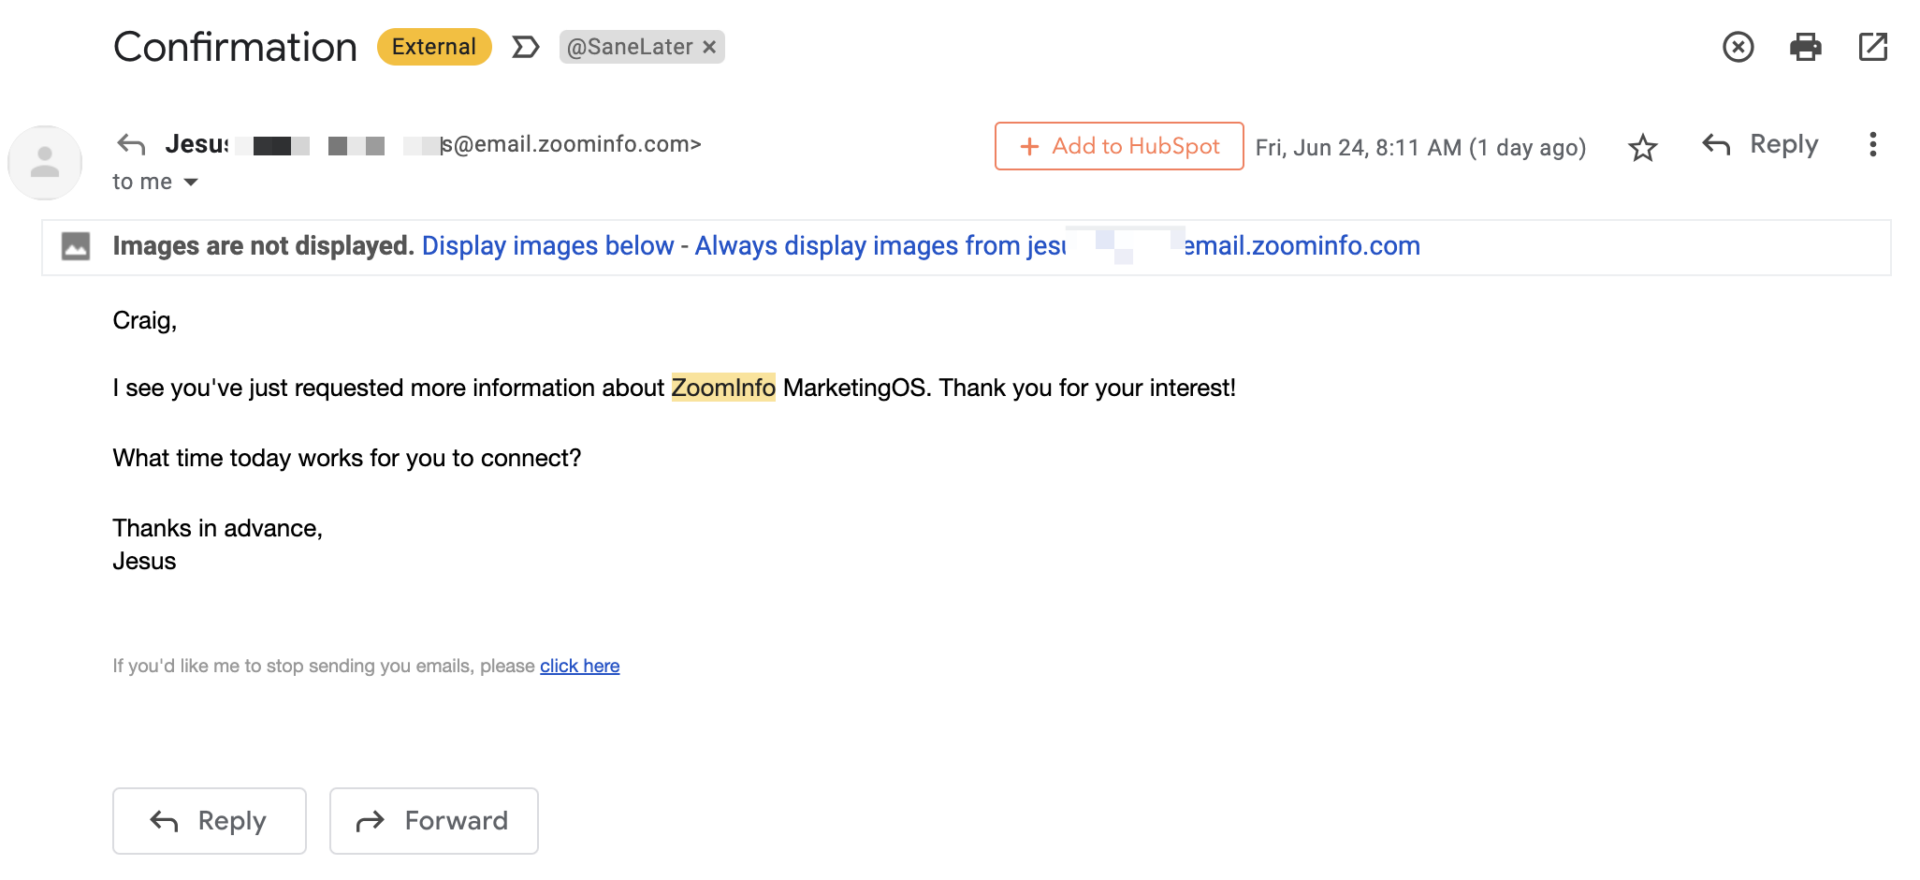Click the sender's profile avatar
Screen dimensions: 1920x880
45,162
